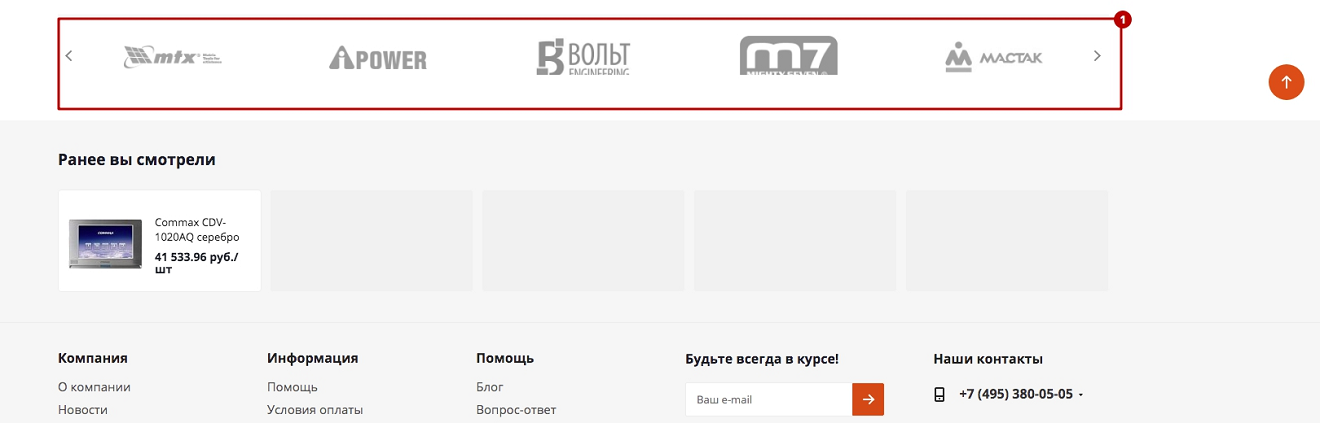1320x423 pixels.
Task: Go to the Условия оплаты page
Action: pyautogui.click(x=315, y=410)
